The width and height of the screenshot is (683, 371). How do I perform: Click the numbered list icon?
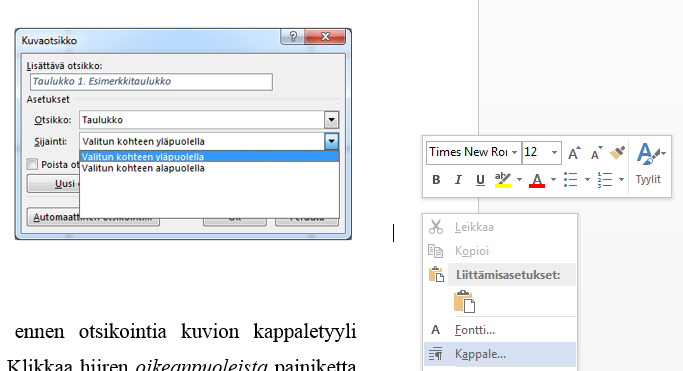(605, 179)
